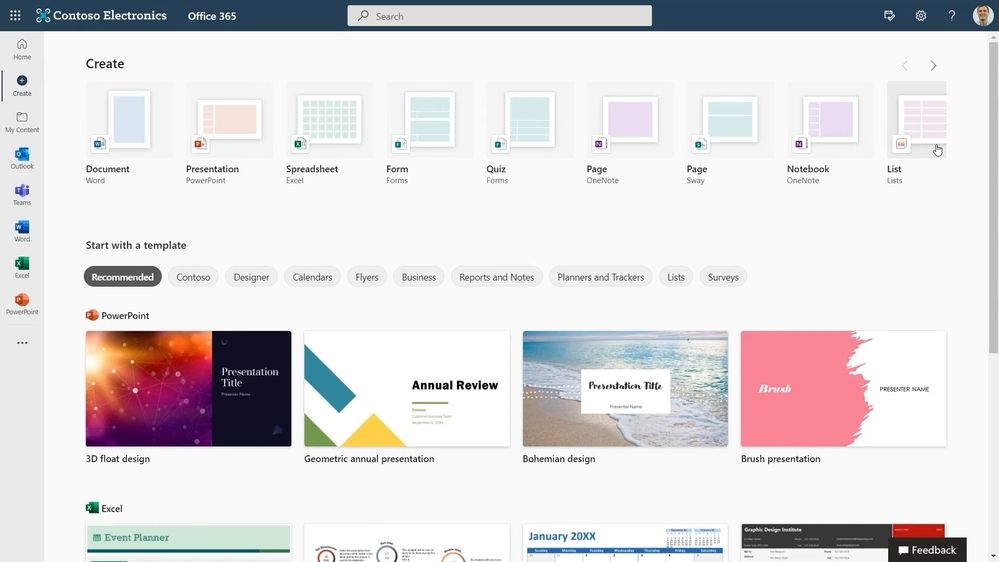The width and height of the screenshot is (999, 562).
Task: Select the Business template filter
Action: click(419, 277)
